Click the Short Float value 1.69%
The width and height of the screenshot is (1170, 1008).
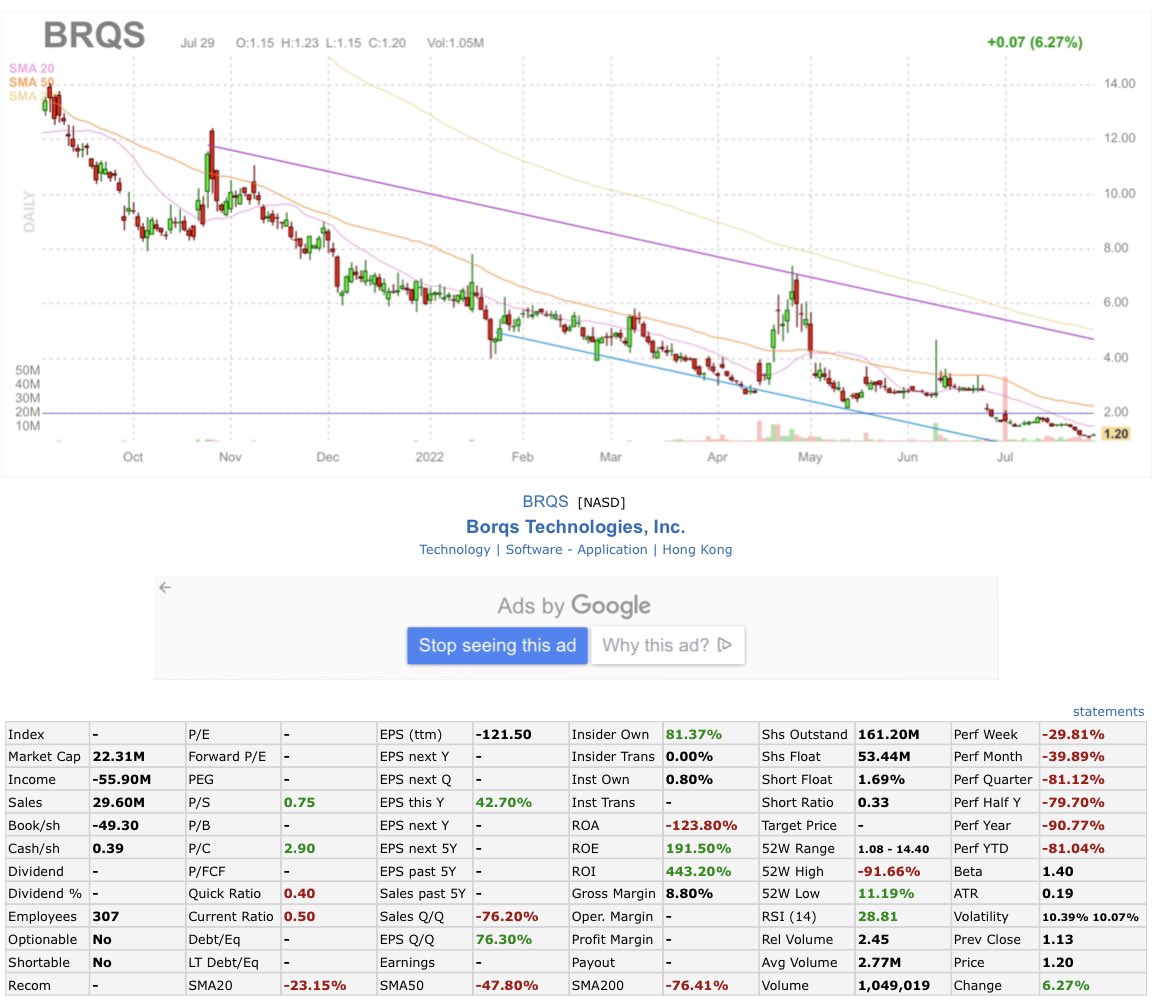[881, 780]
